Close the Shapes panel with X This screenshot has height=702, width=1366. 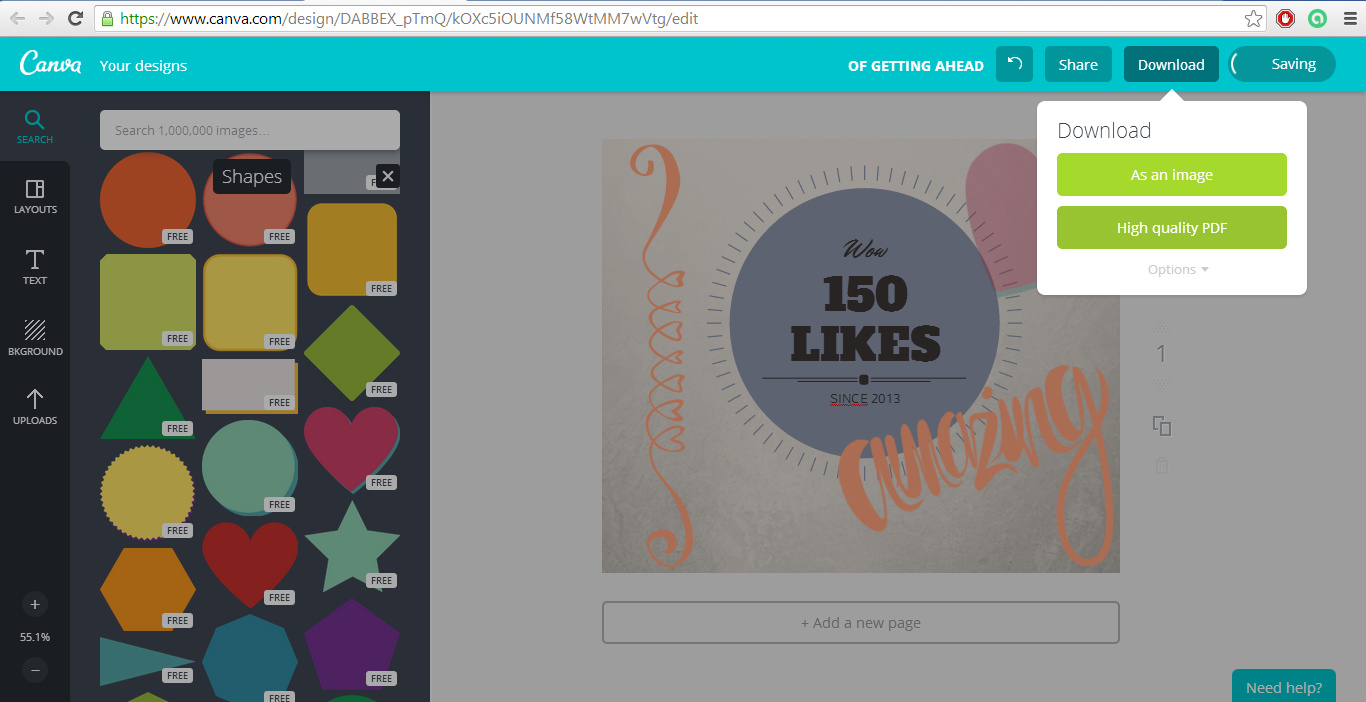(388, 177)
